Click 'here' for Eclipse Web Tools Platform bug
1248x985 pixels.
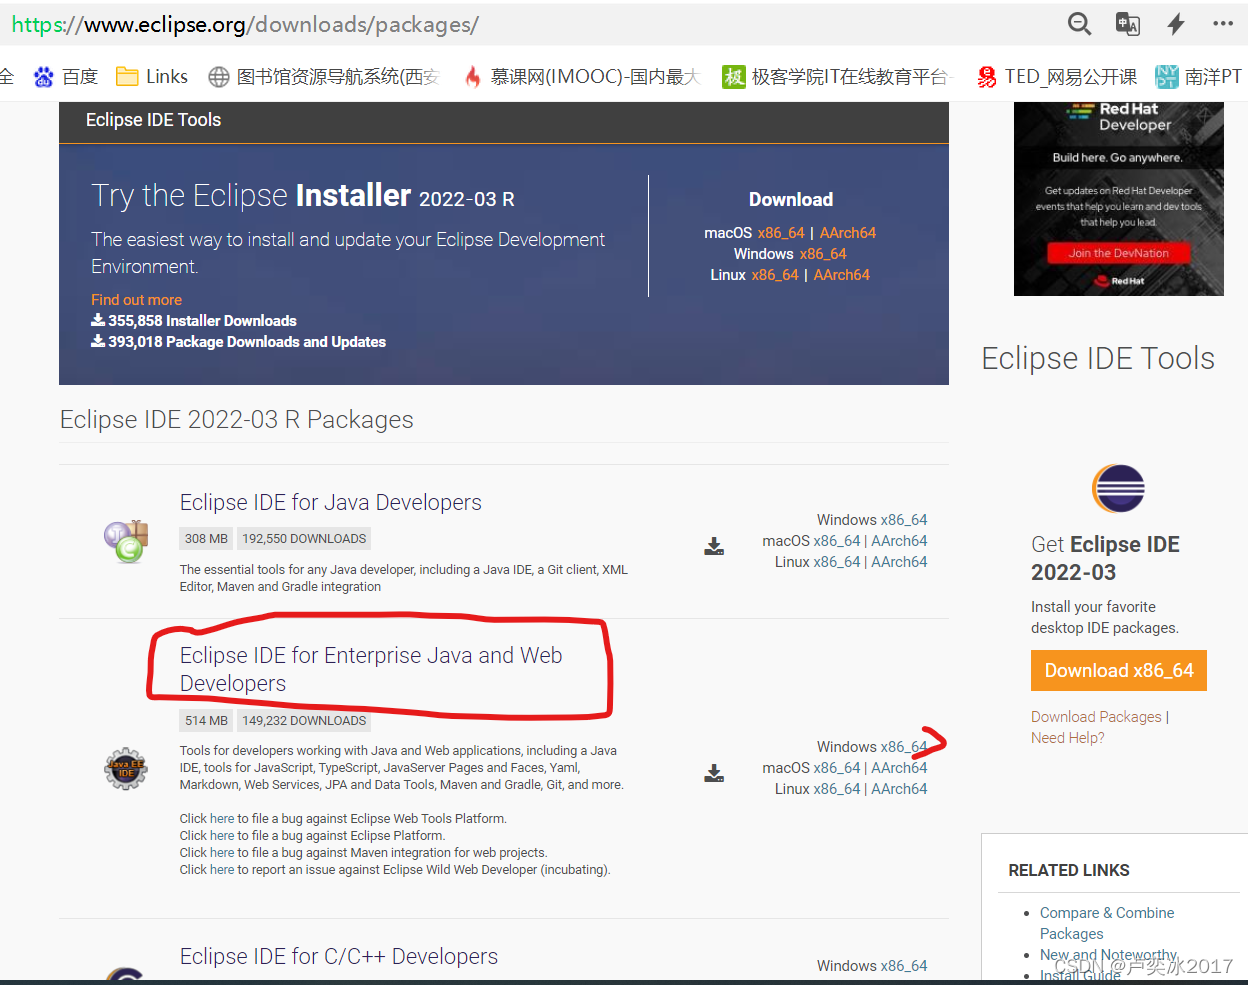click(222, 819)
